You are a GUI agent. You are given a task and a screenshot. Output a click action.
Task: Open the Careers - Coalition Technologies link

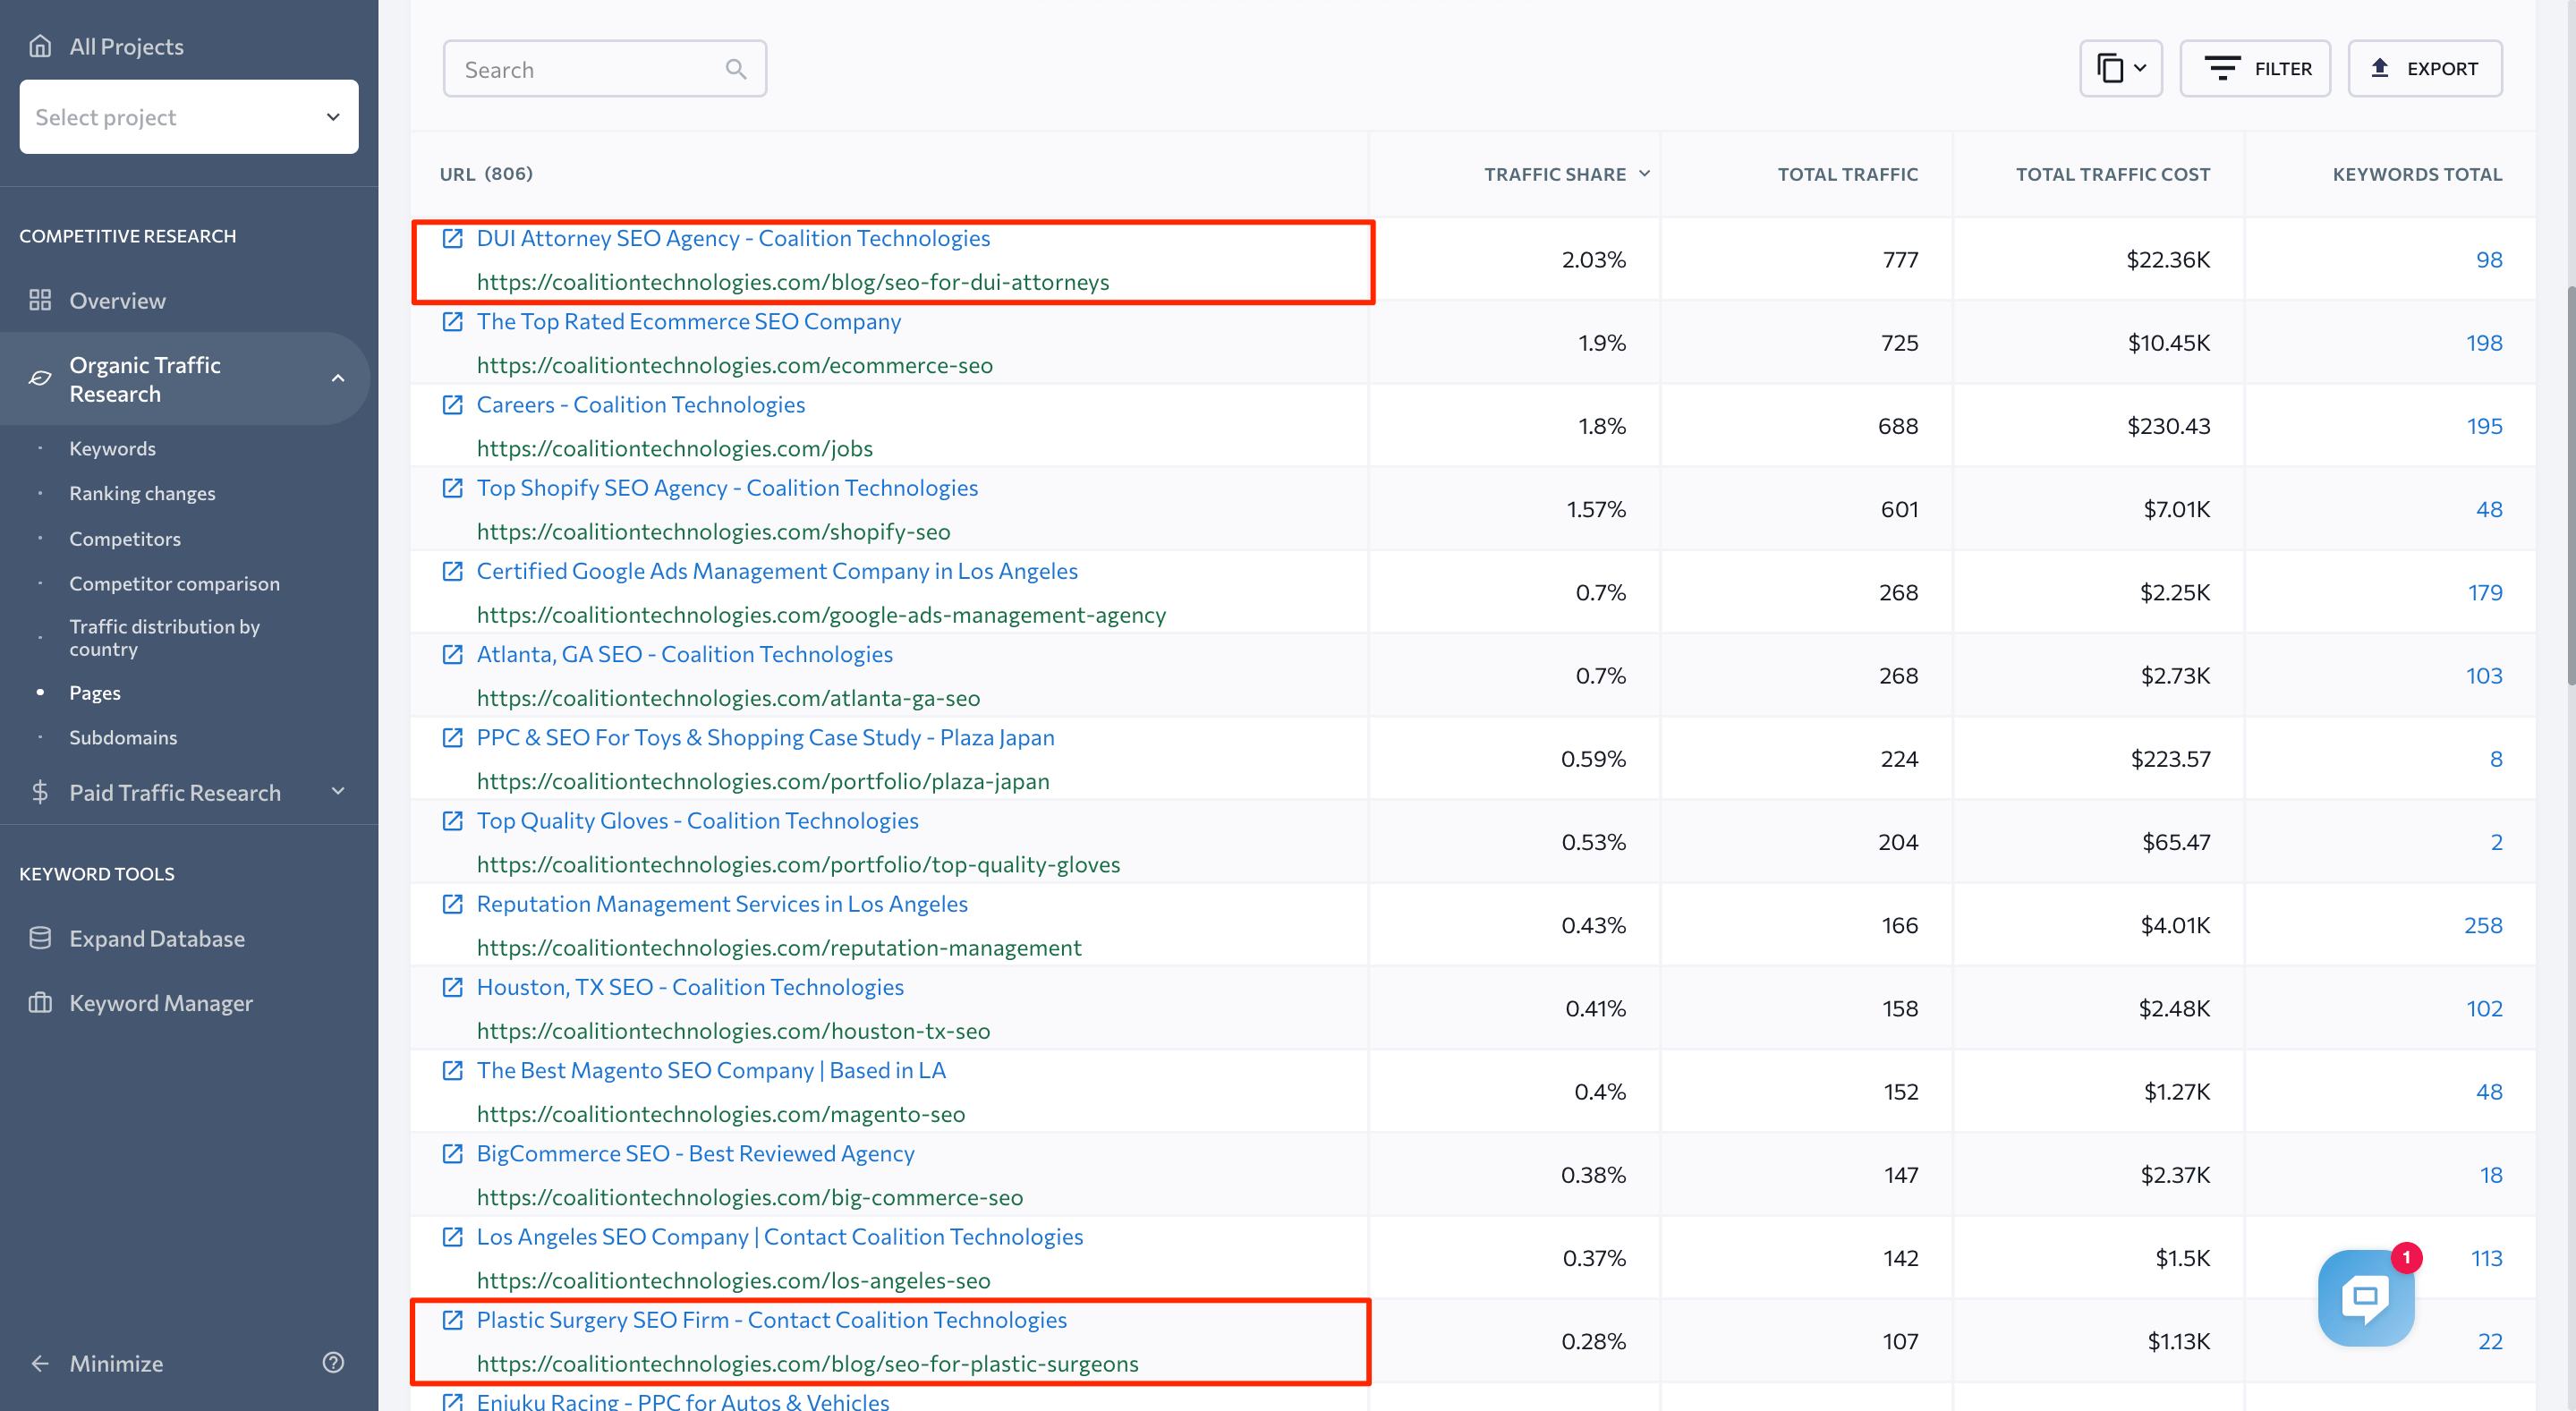pyautogui.click(x=641, y=404)
